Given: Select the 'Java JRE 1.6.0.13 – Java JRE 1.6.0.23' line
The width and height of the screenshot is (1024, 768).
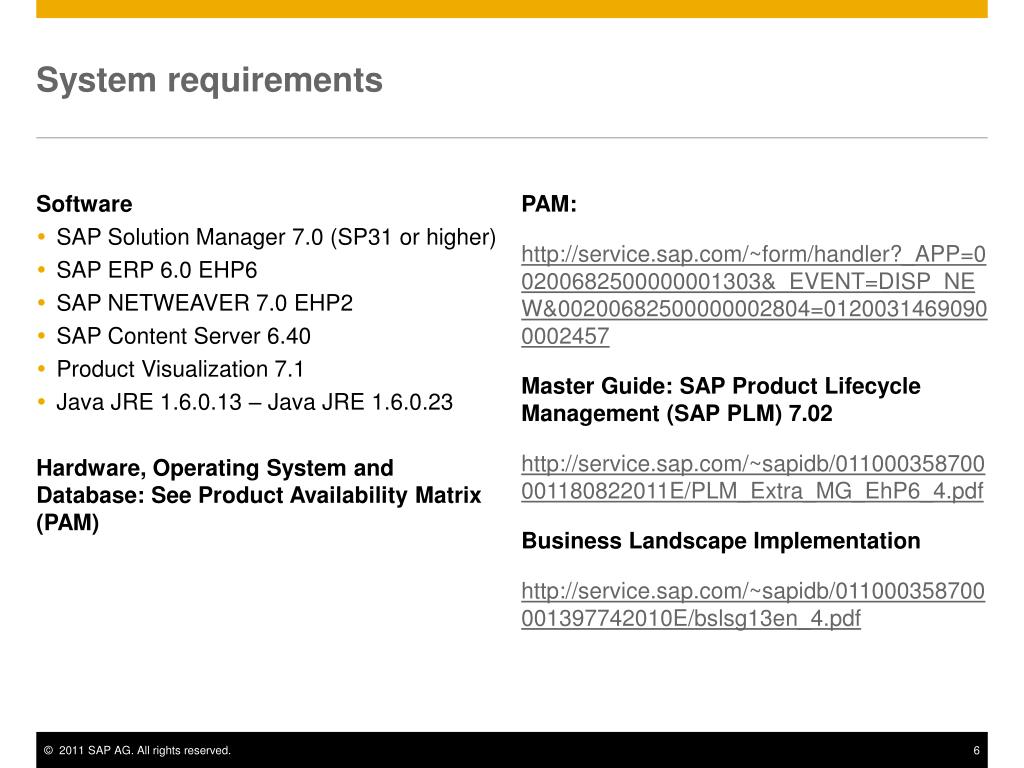Looking at the screenshot, I should pyautogui.click(x=255, y=402).
